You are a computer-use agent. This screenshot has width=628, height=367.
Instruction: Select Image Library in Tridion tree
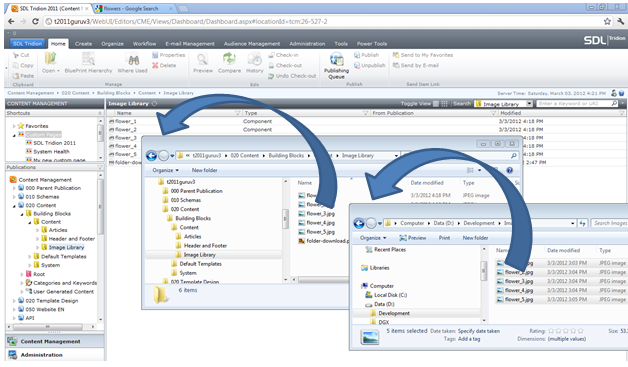[x=66, y=248]
